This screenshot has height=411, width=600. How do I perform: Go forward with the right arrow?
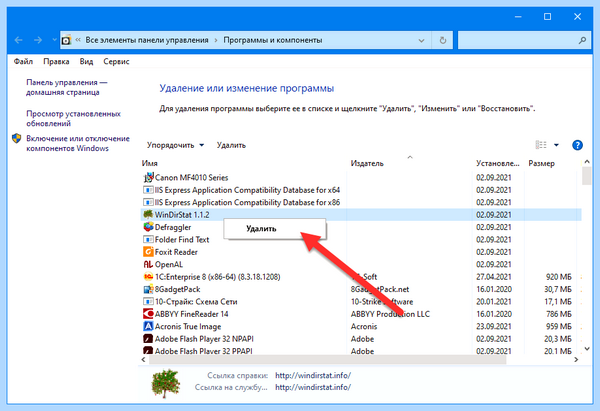(38, 40)
